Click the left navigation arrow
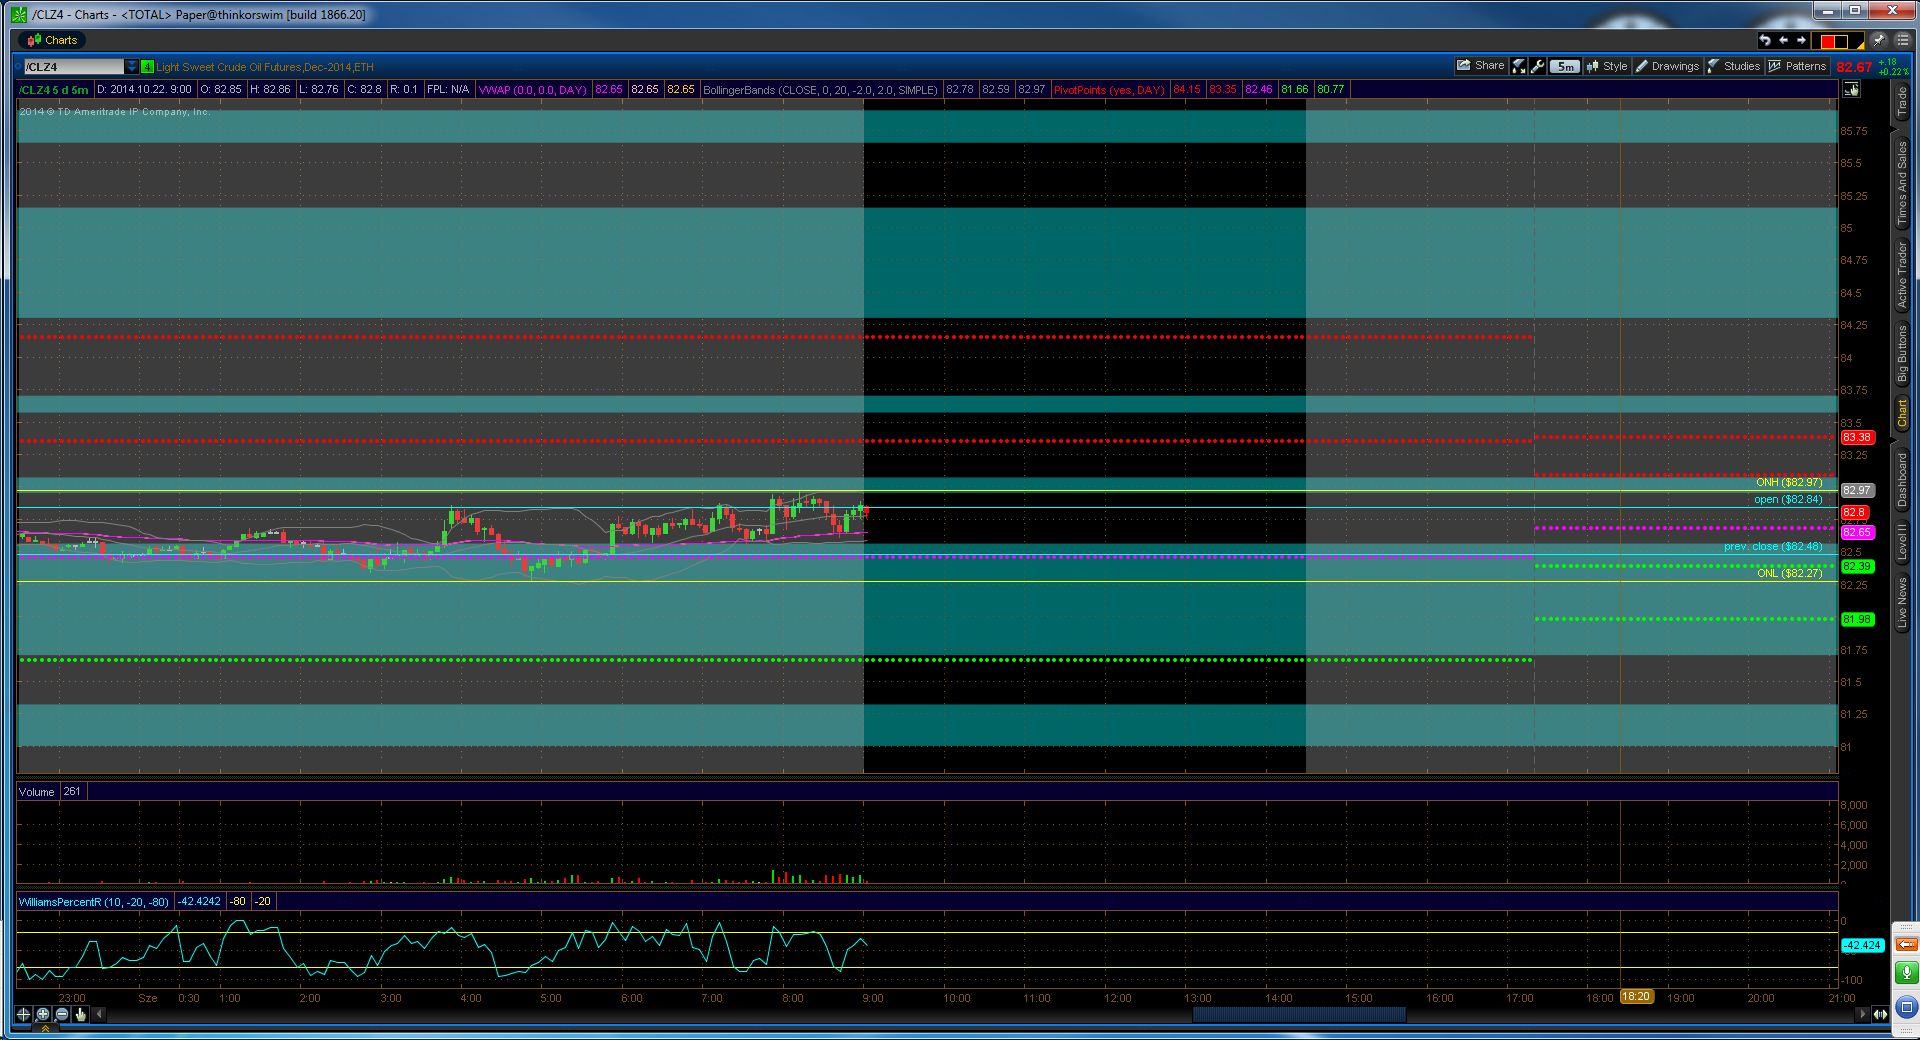This screenshot has width=1920, height=1040. pos(1783,40)
